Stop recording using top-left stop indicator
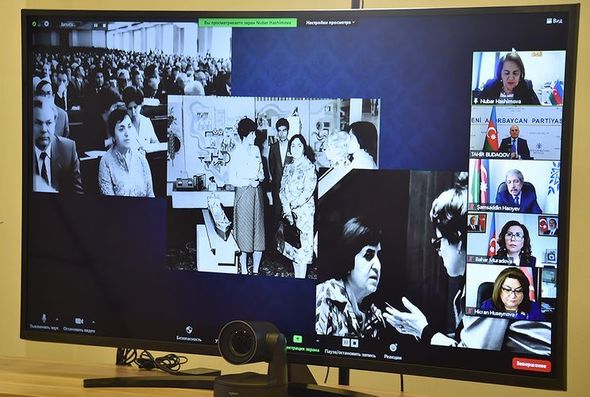This screenshot has width=590, height=397. coord(104,25)
